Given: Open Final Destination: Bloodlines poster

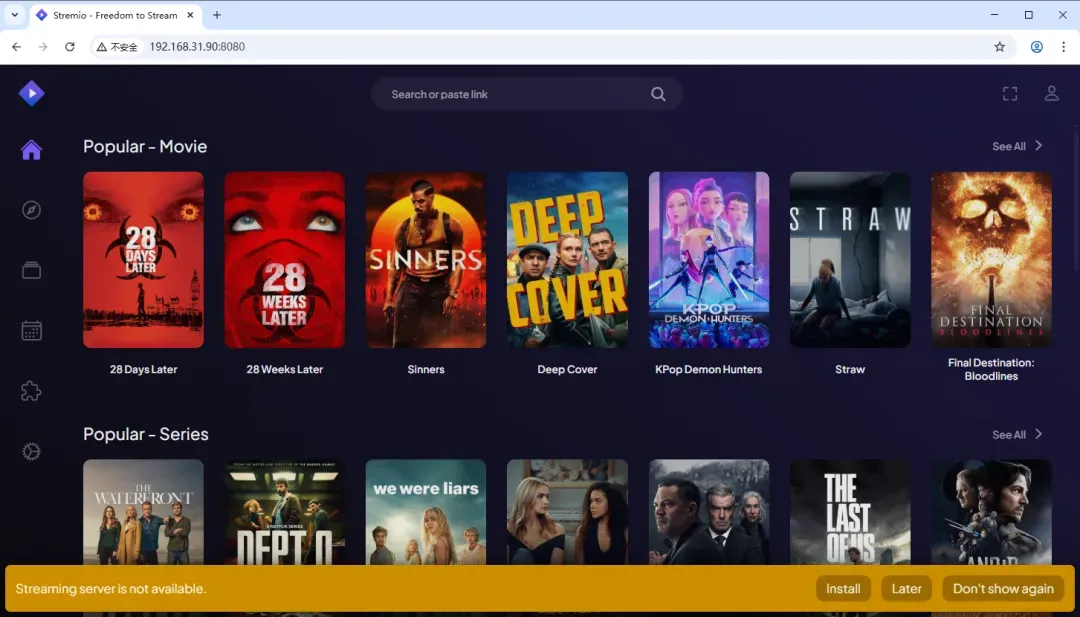Looking at the screenshot, I should (991, 260).
